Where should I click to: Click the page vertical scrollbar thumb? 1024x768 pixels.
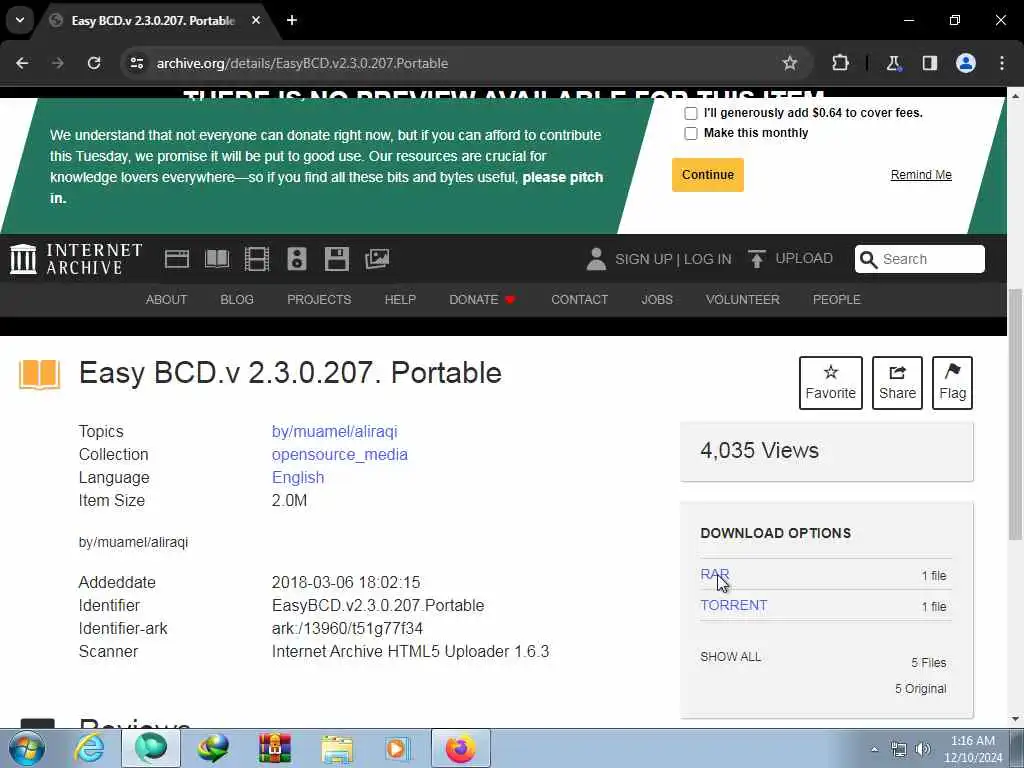click(x=1016, y=414)
